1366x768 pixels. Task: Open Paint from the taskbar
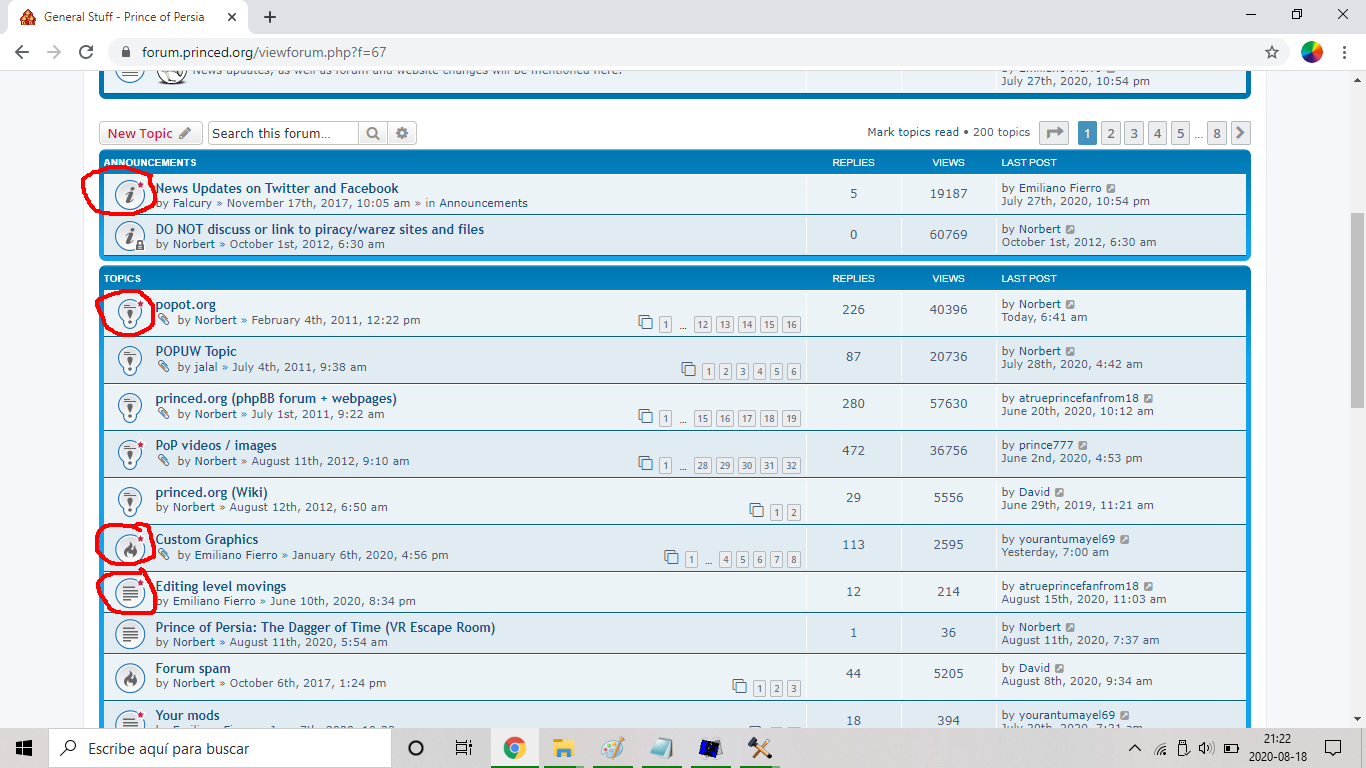coord(612,748)
